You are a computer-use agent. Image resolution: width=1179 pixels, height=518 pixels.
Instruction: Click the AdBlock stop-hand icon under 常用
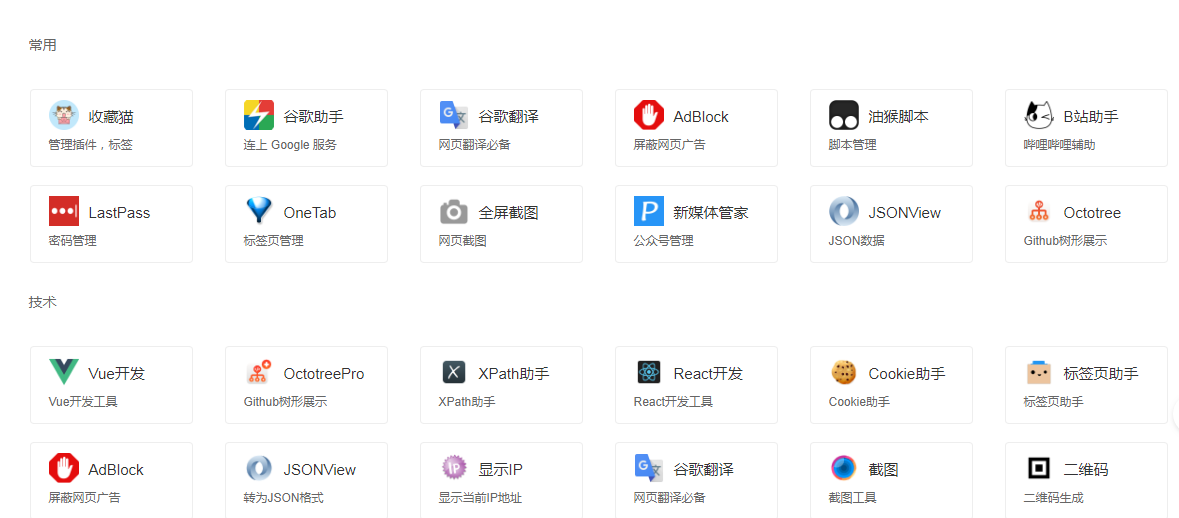[649, 115]
